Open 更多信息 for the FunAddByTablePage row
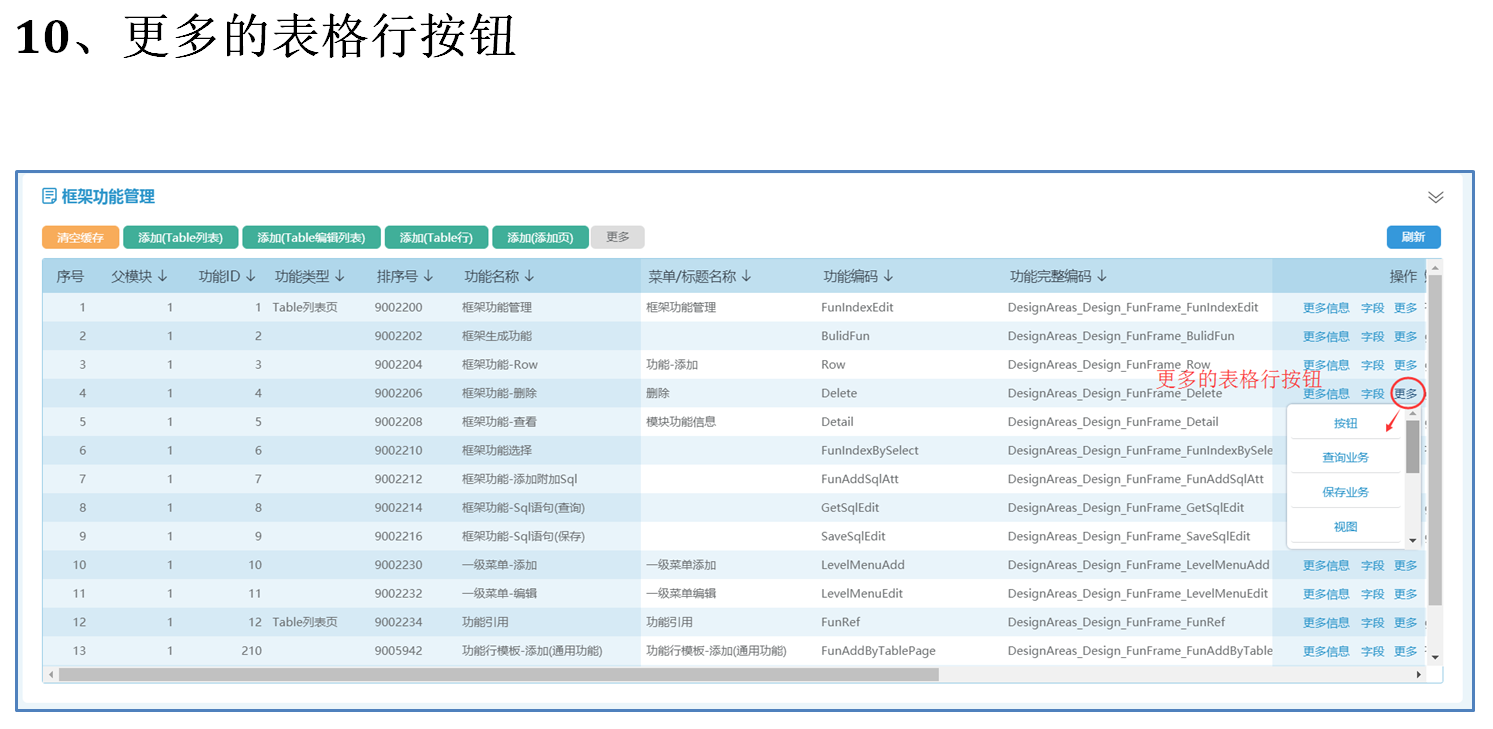Screen dimensions: 1493x729 coord(1326,652)
